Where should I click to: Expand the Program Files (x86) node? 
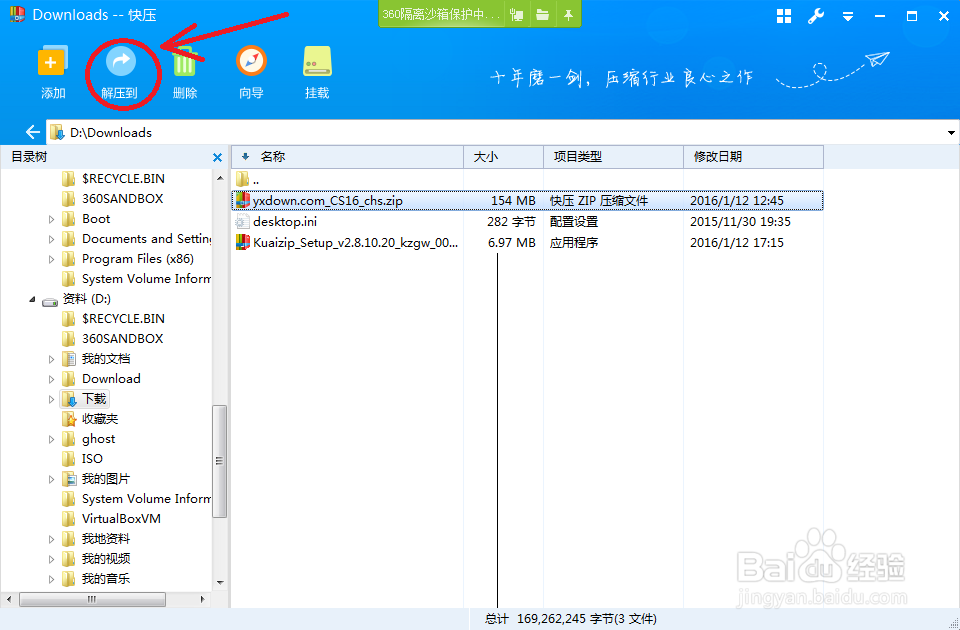(51, 260)
